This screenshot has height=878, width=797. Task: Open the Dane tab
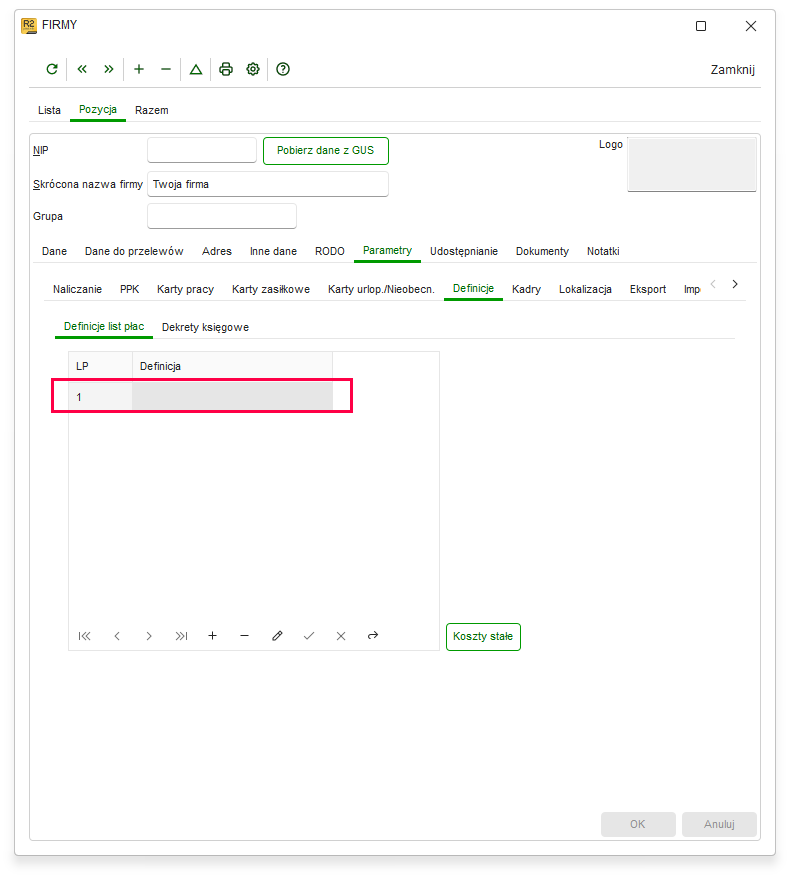(54, 251)
